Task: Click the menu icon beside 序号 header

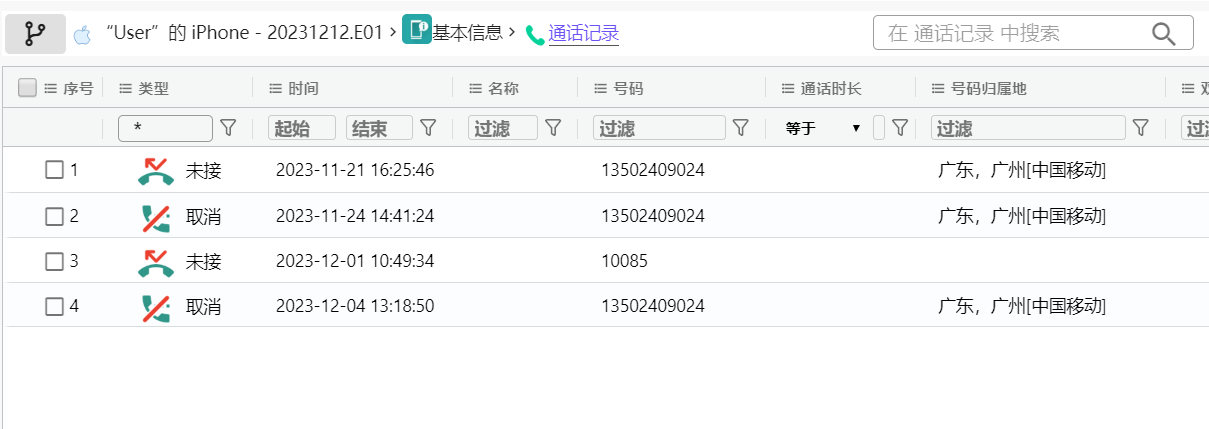Action: 51,89
